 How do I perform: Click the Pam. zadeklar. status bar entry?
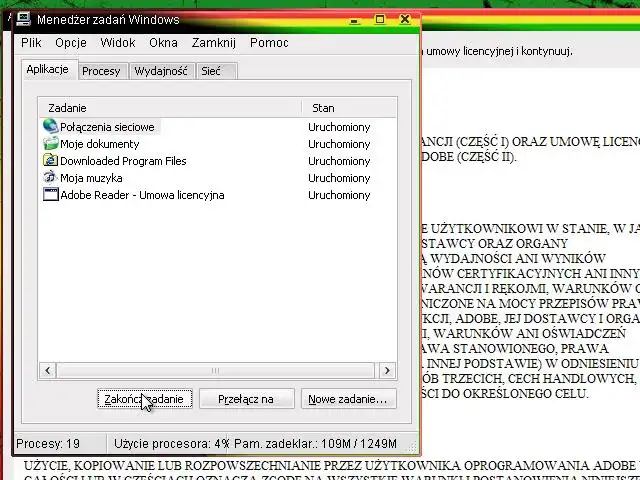[315, 443]
